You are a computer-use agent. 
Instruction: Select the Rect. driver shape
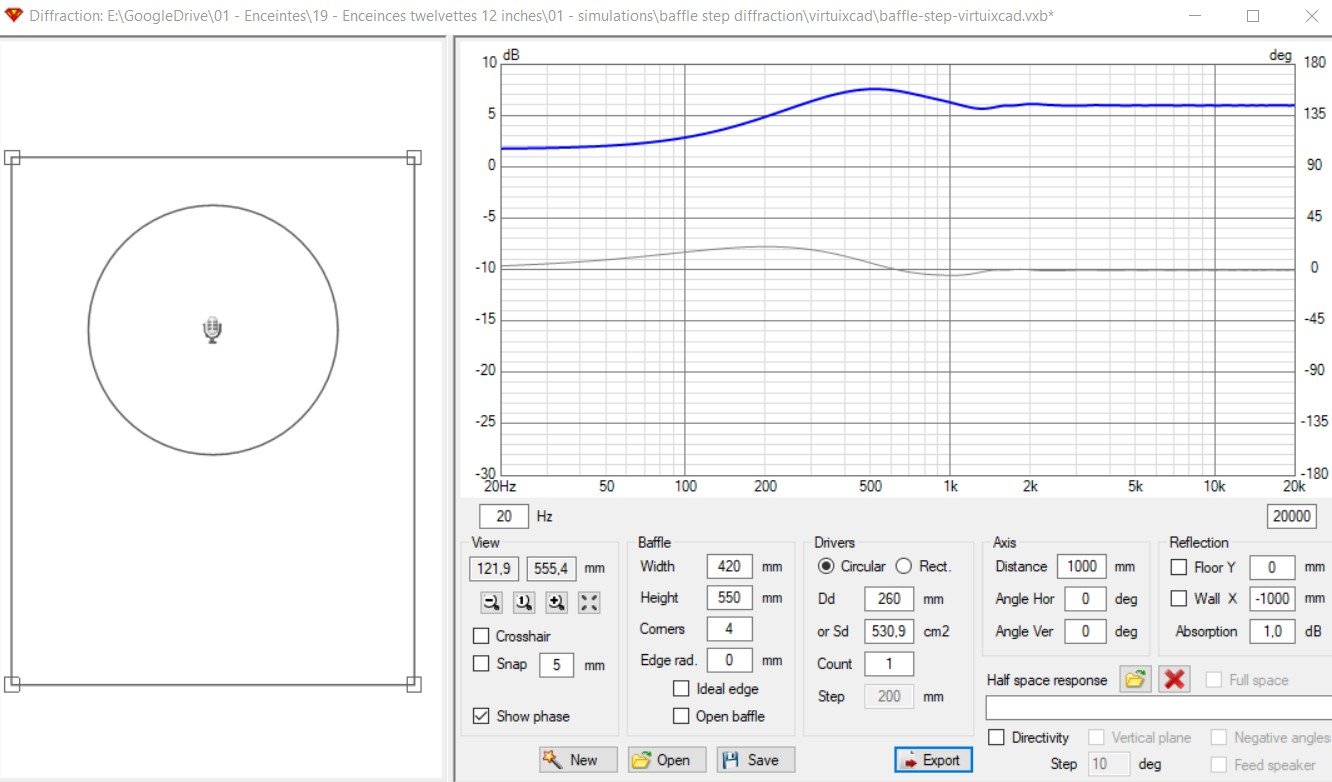click(x=904, y=566)
